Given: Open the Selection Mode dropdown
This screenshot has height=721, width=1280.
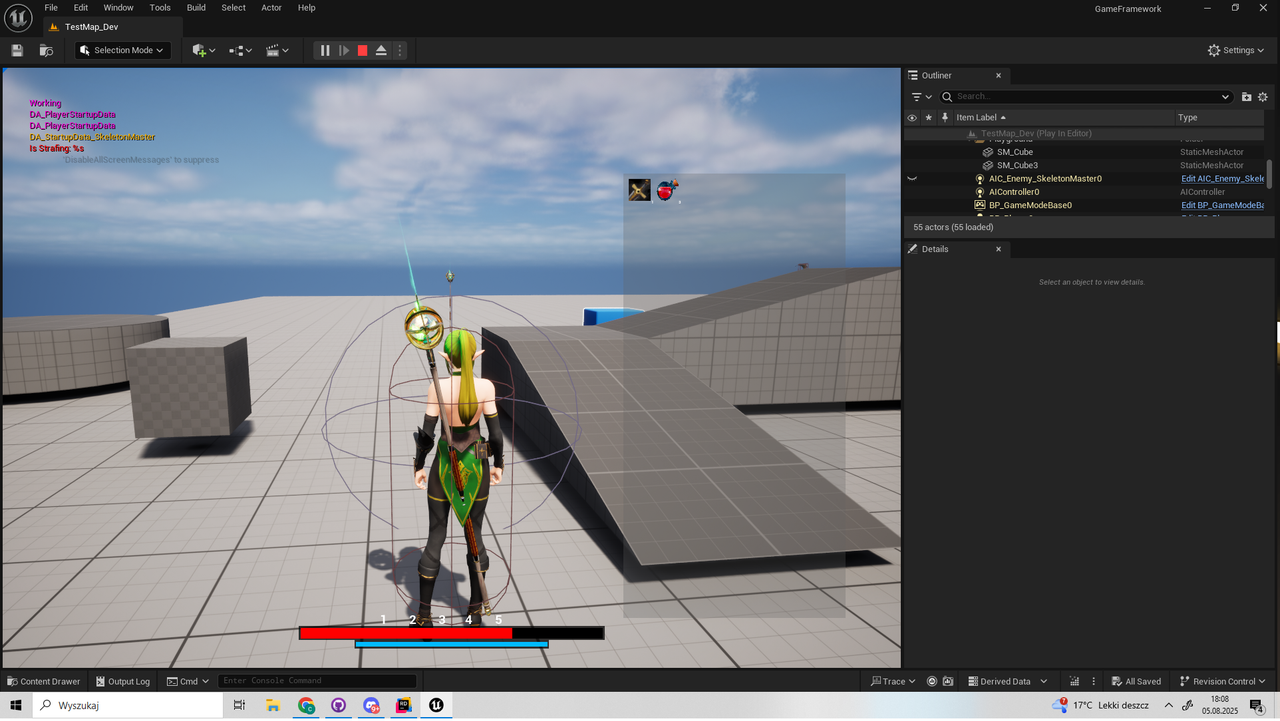Looking at the screenshot, I should pyautogui.click(x=122, y=50).
